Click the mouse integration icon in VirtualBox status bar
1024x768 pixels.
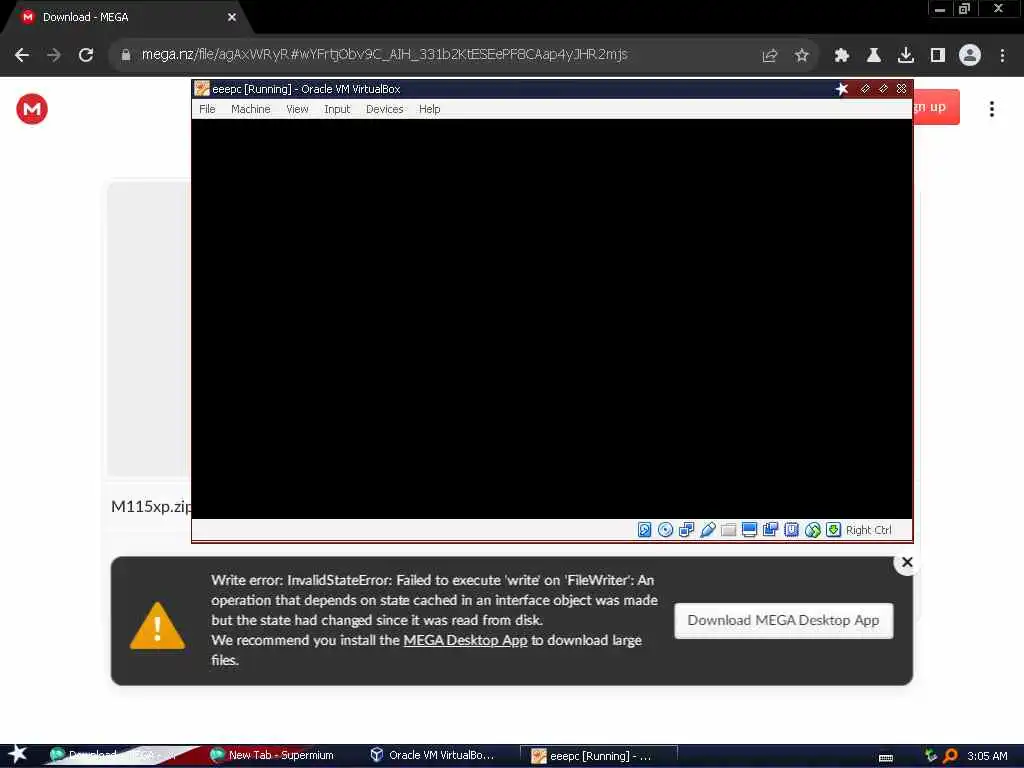pyautogui.click(x=812, y=530)
